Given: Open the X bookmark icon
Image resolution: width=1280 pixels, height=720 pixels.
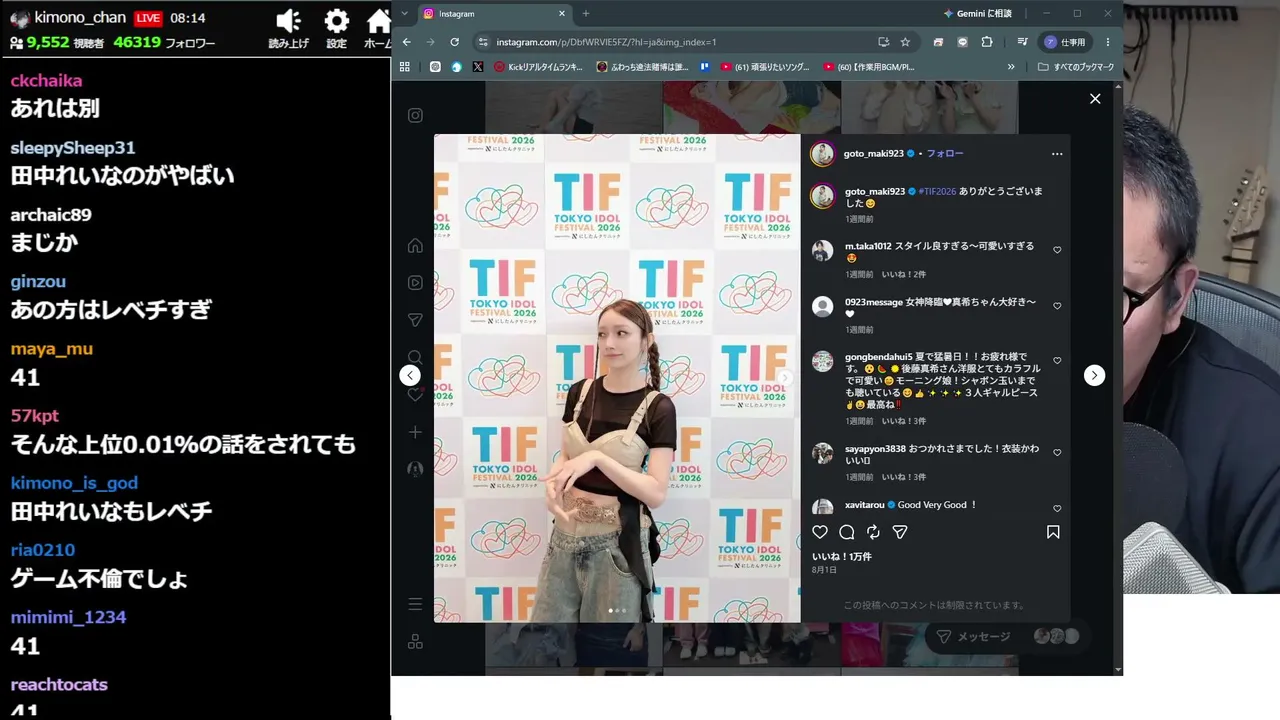Looking at the screenshot, I should 478,67.
